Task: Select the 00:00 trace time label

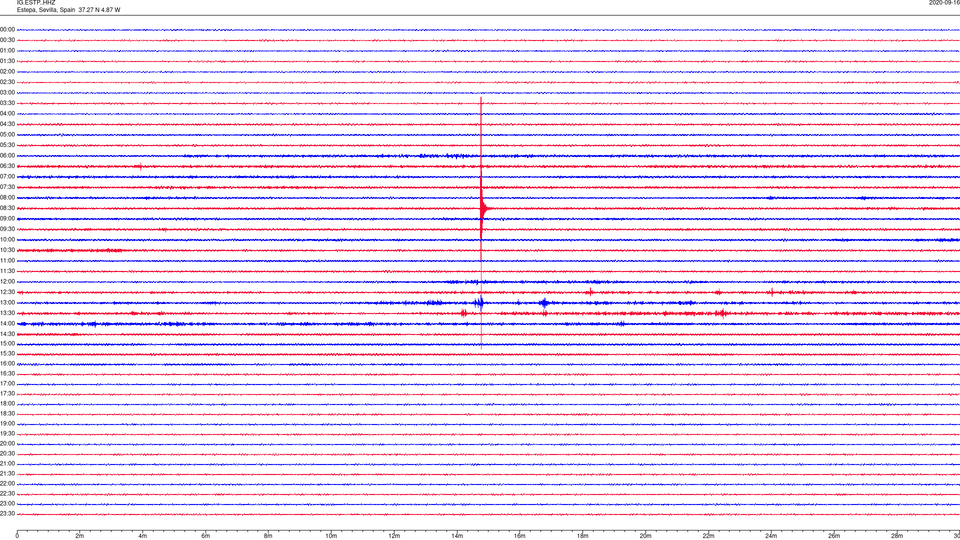Action: click(x=7, y=29)
